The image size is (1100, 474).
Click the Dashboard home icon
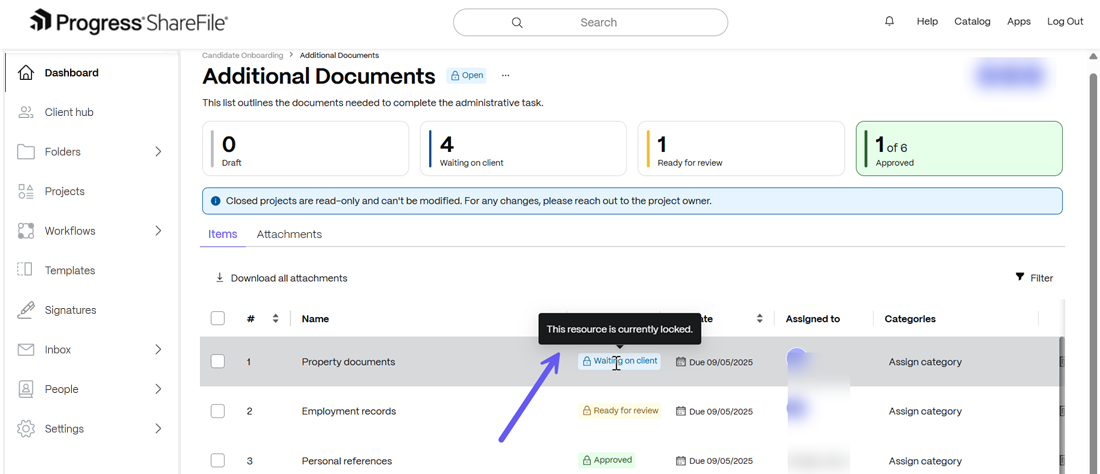click(x=26, y=73)
